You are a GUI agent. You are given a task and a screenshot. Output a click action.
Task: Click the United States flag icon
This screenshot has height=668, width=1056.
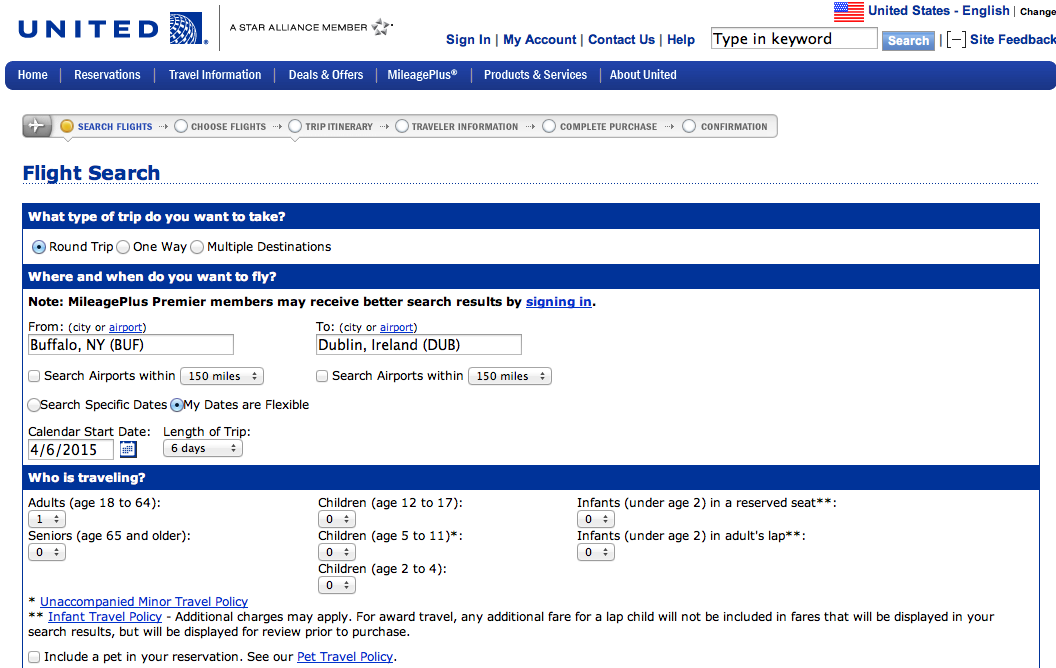click(848, 11)
